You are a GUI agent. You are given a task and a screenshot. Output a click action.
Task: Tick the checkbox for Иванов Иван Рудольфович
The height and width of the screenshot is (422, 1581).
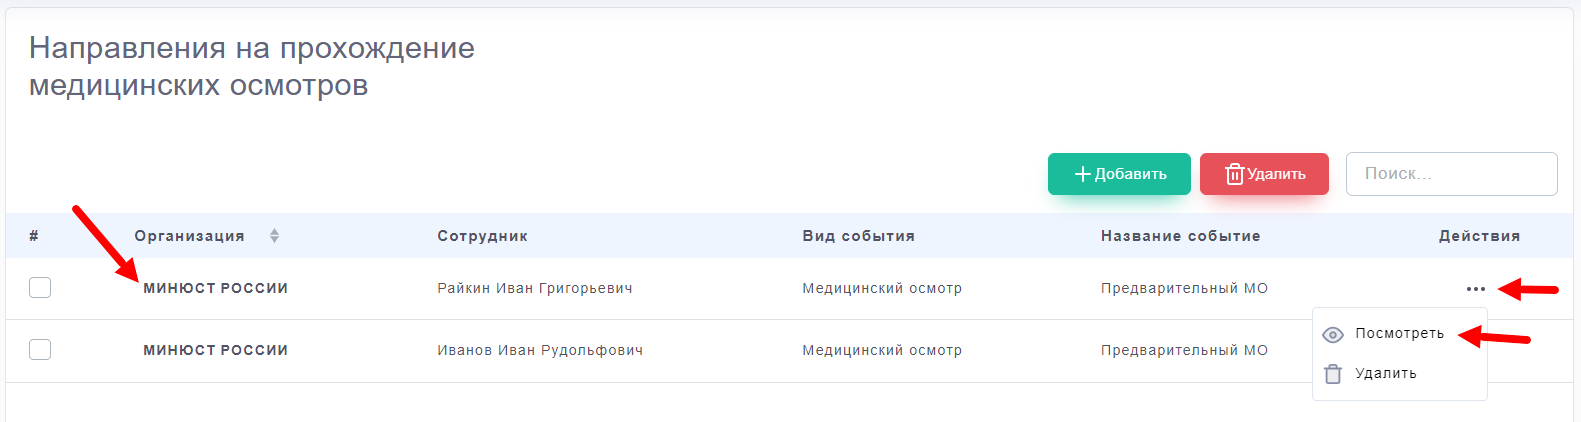coord(40,350)
